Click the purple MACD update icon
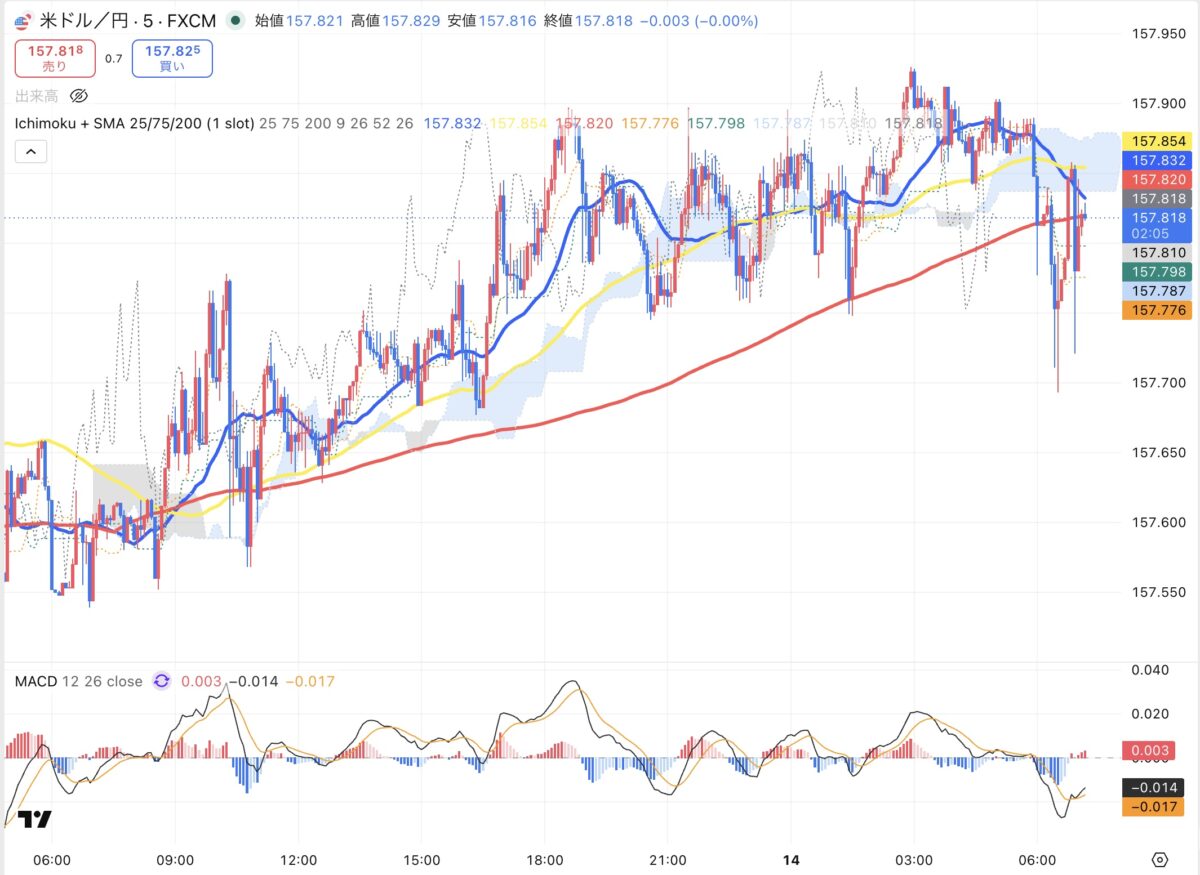This screenshot has height=875, width=1200. tap(161, 681)
